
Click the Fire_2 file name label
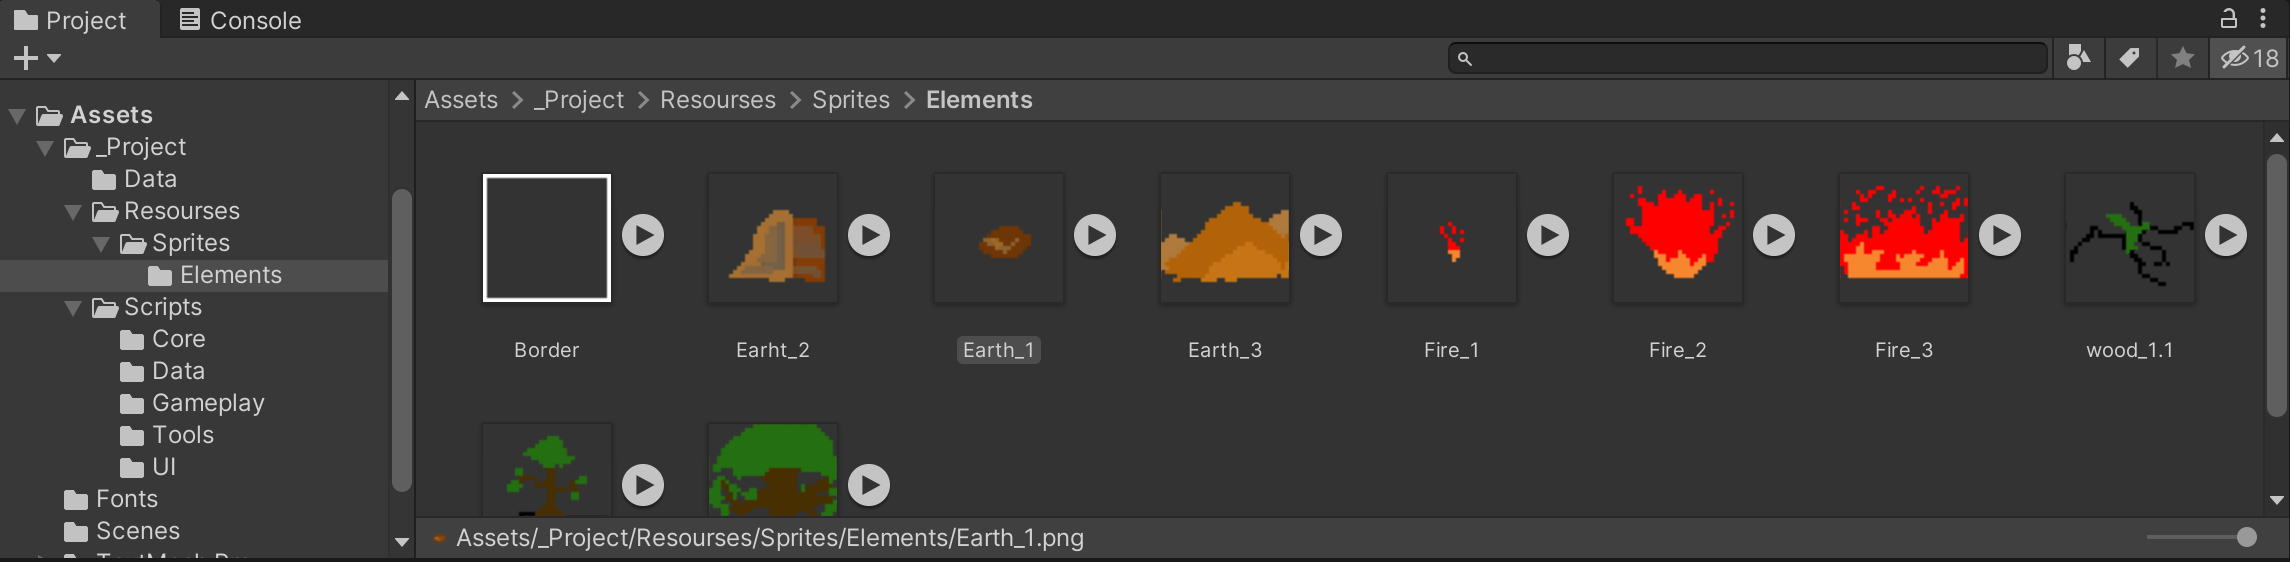tap(1678, 350)
